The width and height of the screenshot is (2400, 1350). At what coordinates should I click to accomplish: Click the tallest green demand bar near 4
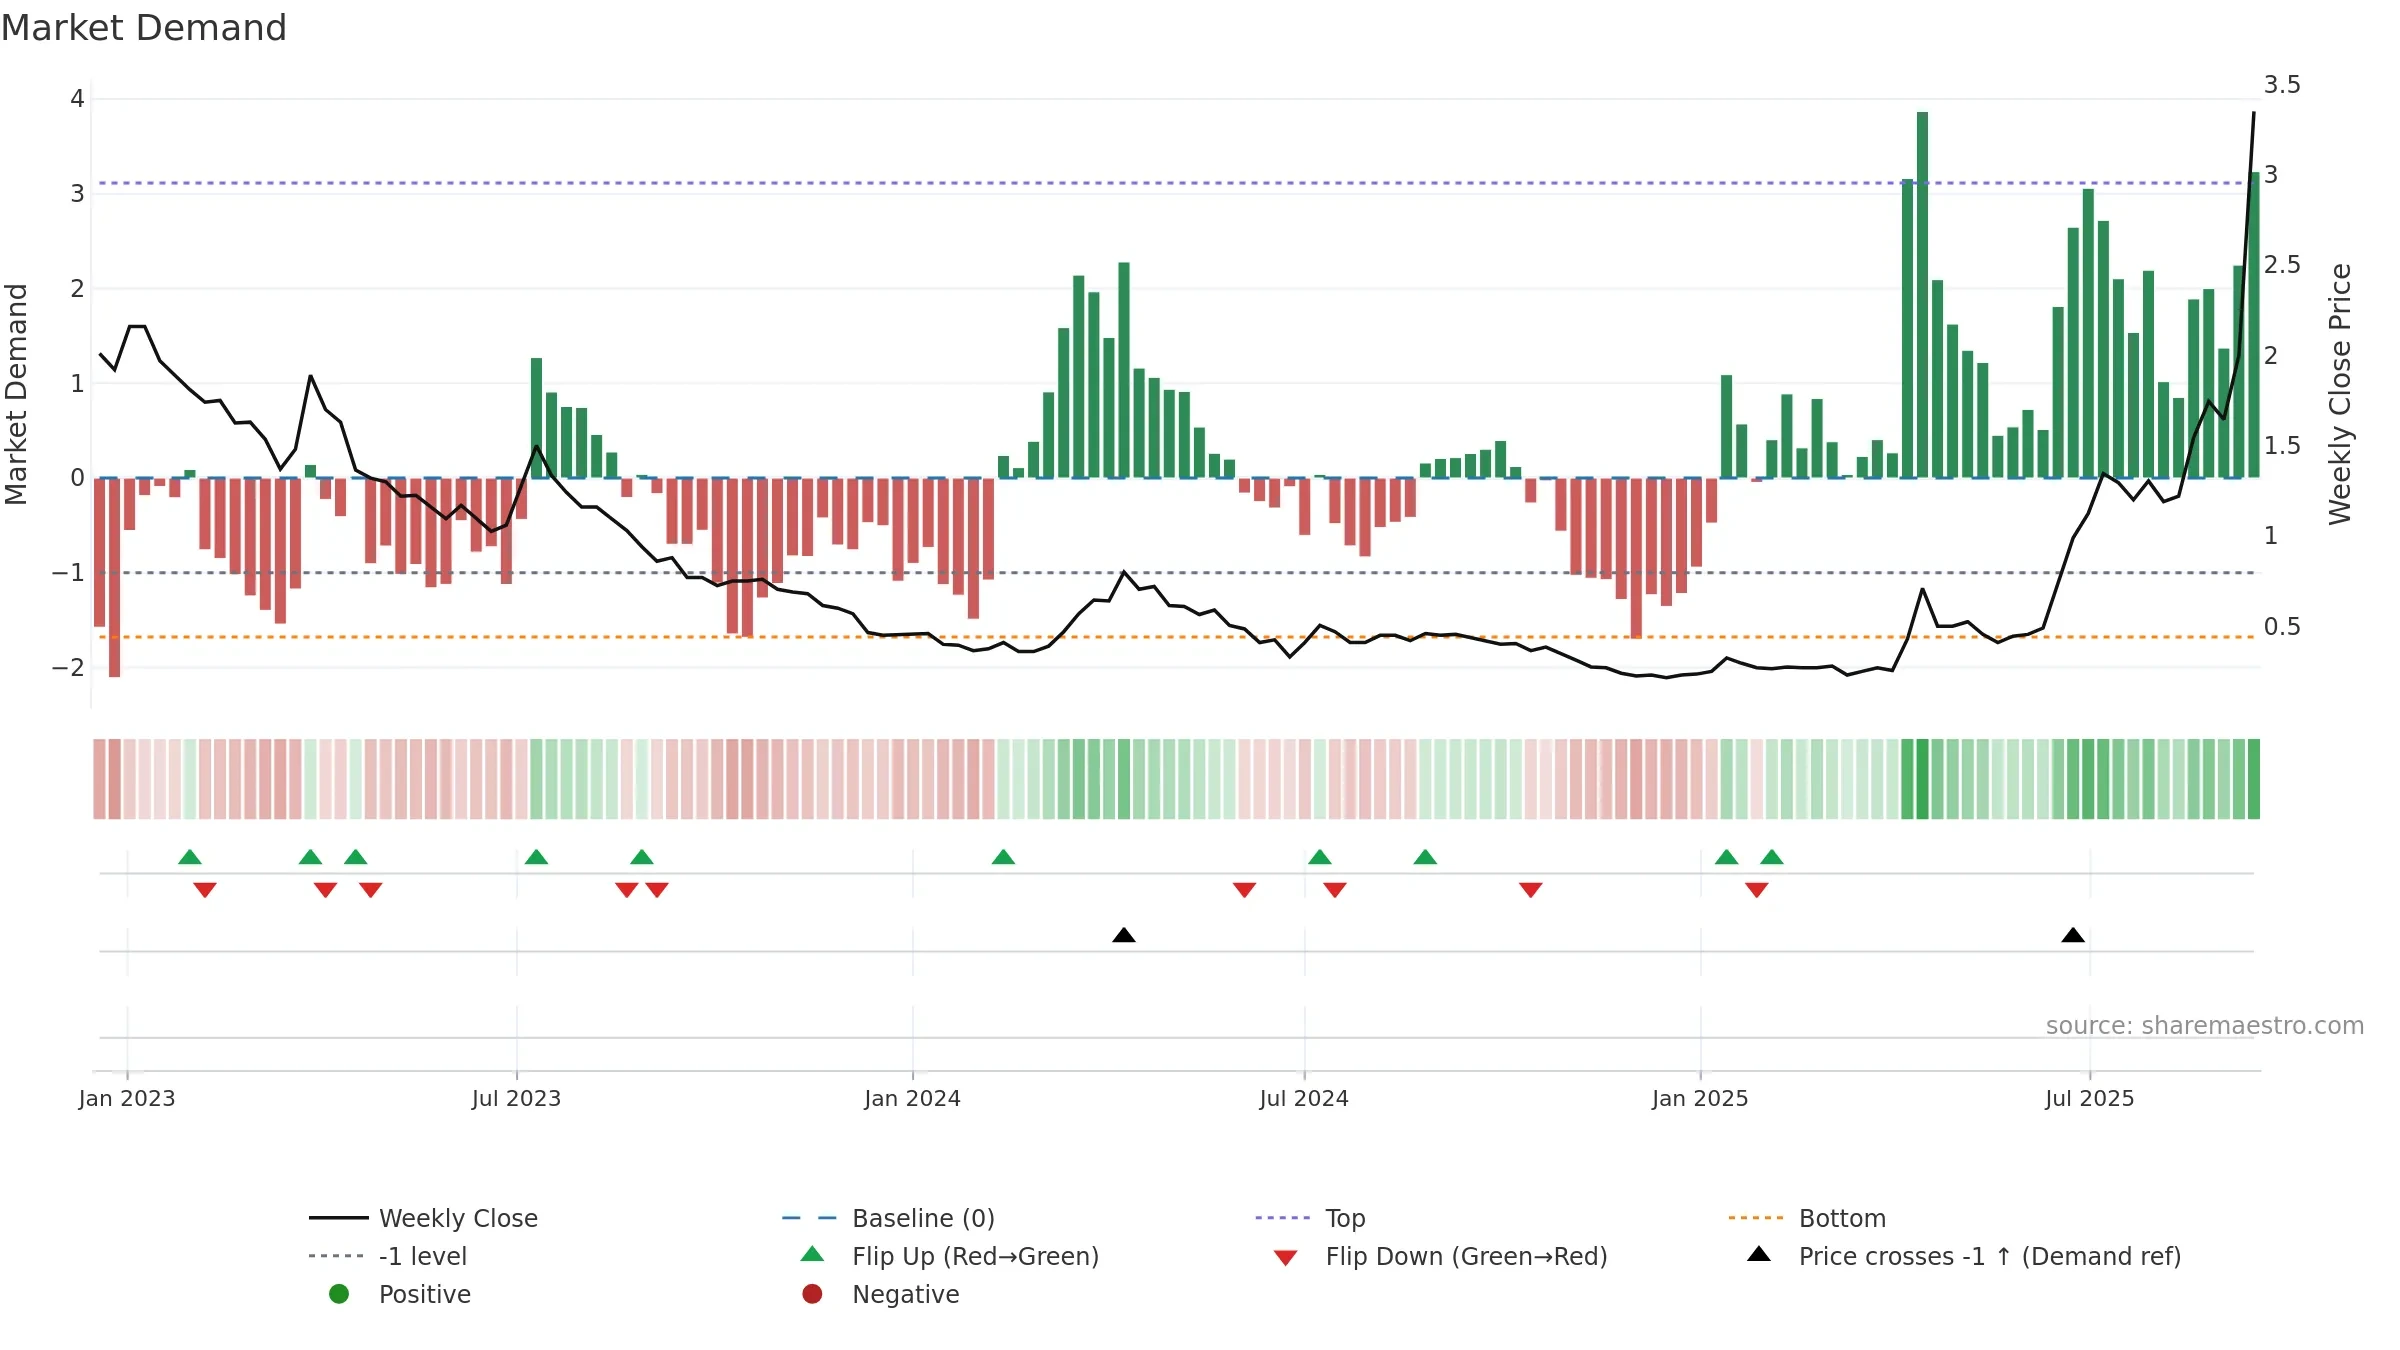(1922, 295)
